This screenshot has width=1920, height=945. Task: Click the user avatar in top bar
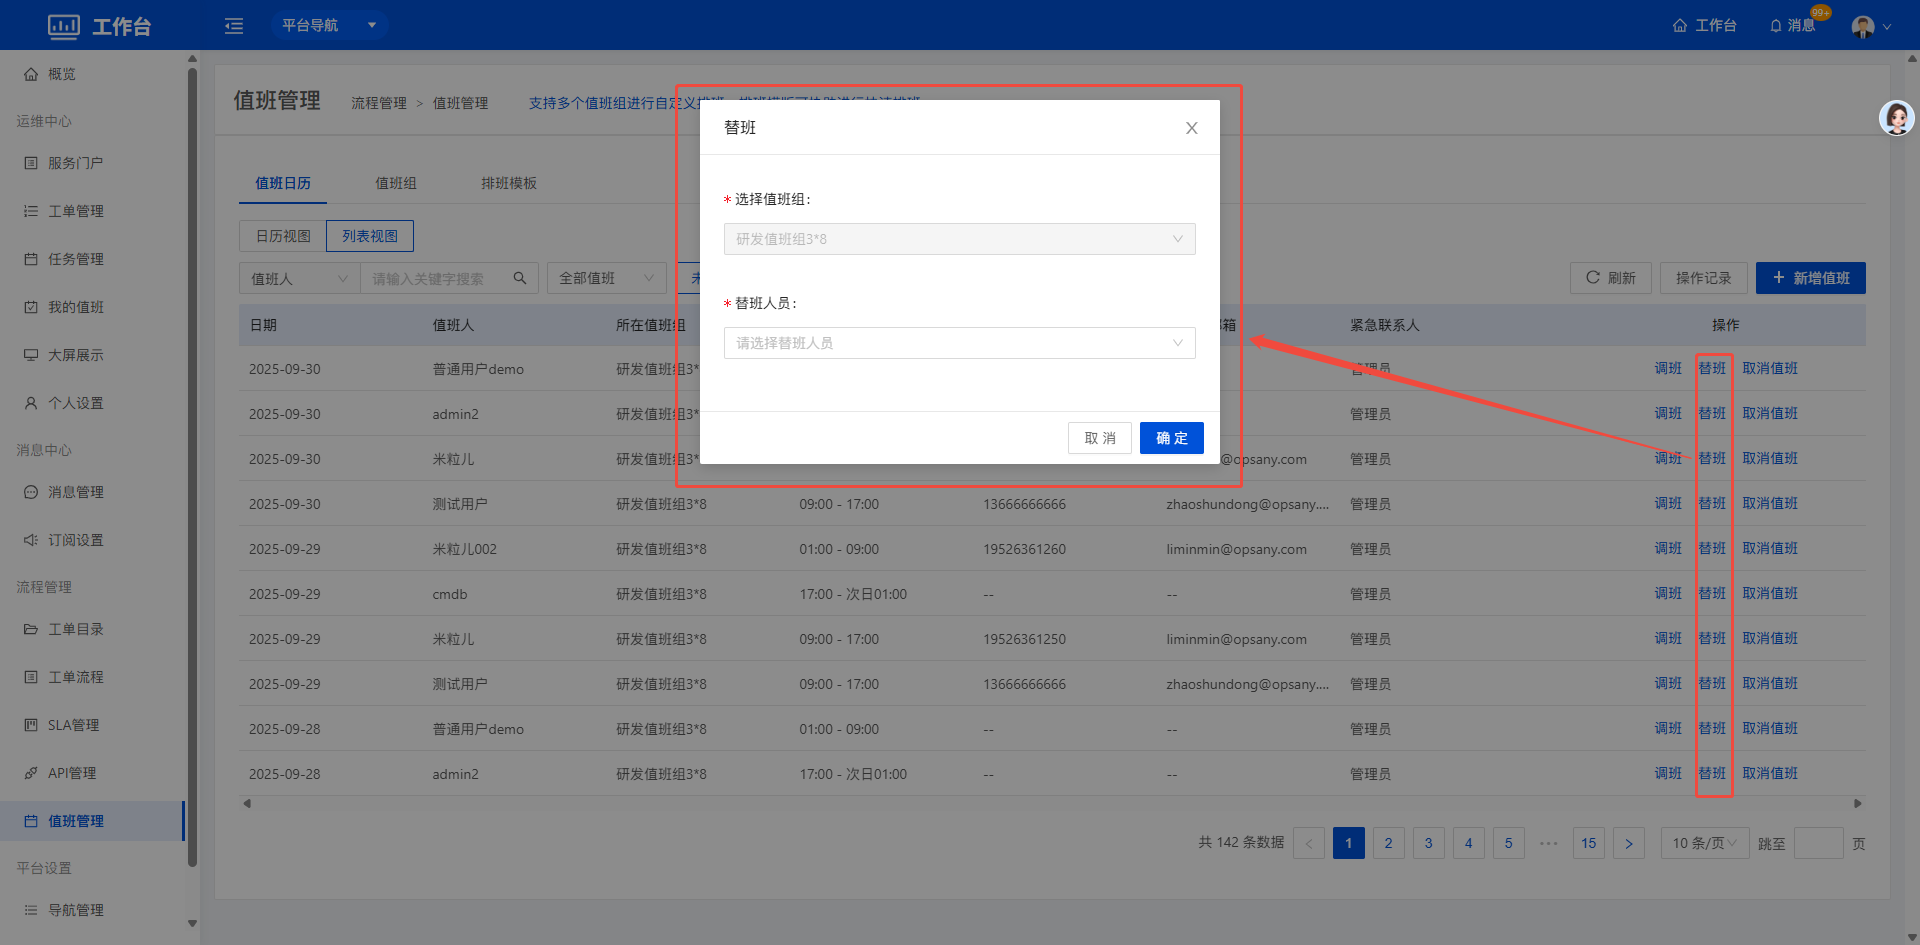(1863, 26)
